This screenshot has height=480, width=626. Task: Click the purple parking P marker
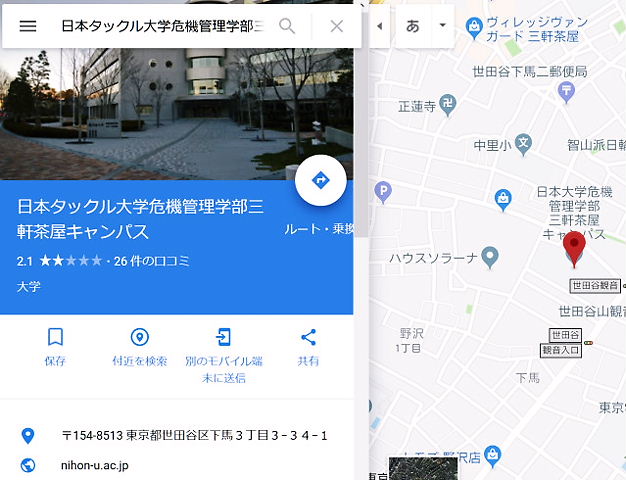tap(383, 192)
